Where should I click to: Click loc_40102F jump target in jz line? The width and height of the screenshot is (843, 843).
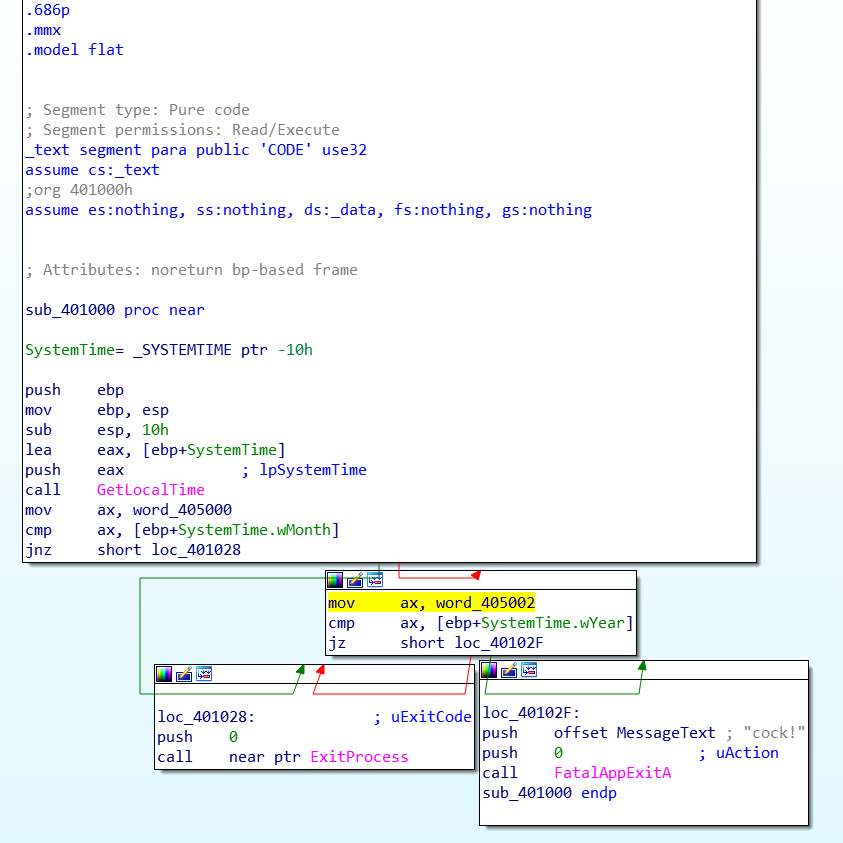[499, 643]
